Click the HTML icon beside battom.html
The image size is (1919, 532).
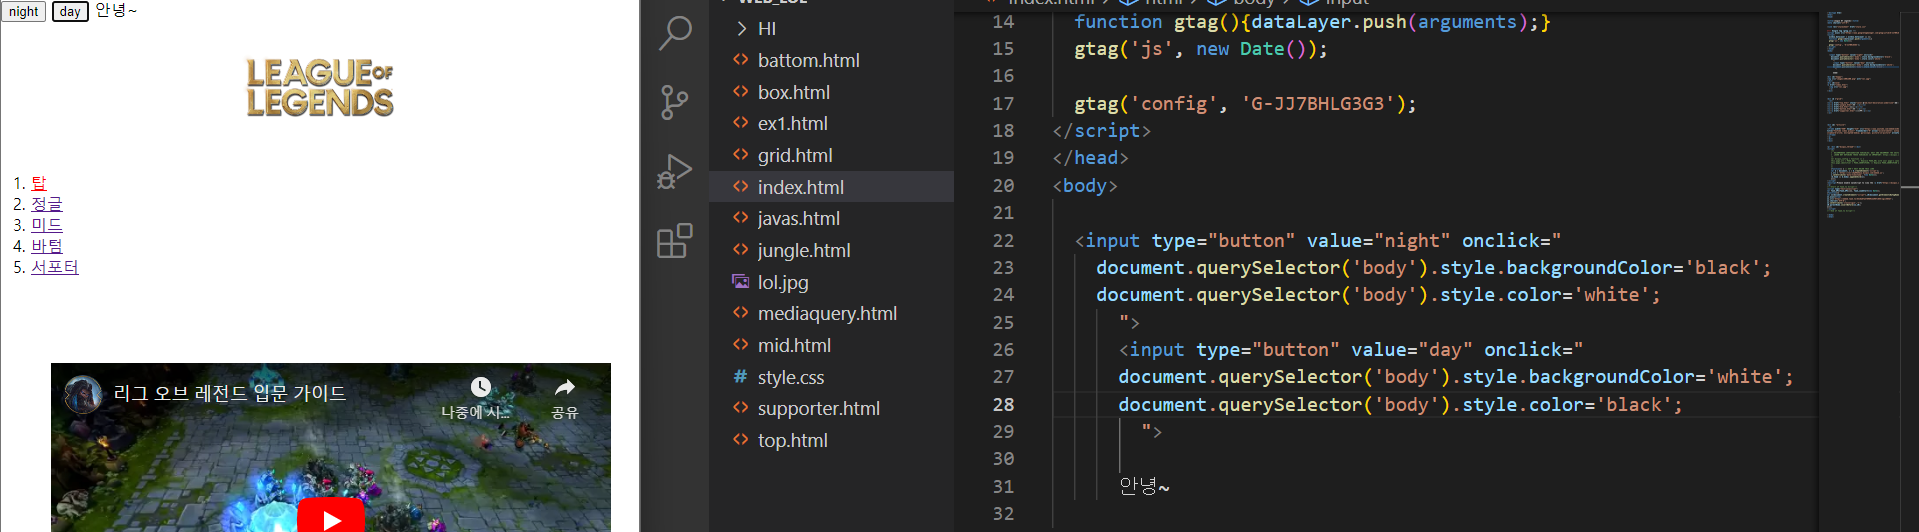click(740, 60)
